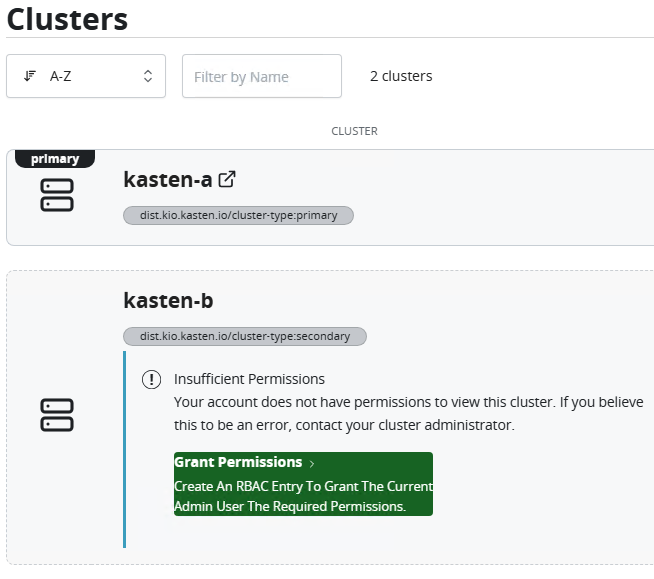Click the Create An RBAC Entry description

[303, 496]
